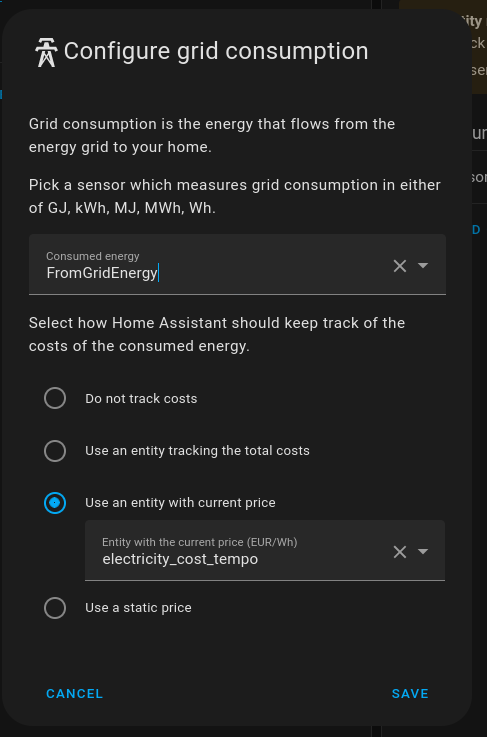The image size is (487, 737).
Task: Select the Do not track costs radio button
Action: click(55, 399)
